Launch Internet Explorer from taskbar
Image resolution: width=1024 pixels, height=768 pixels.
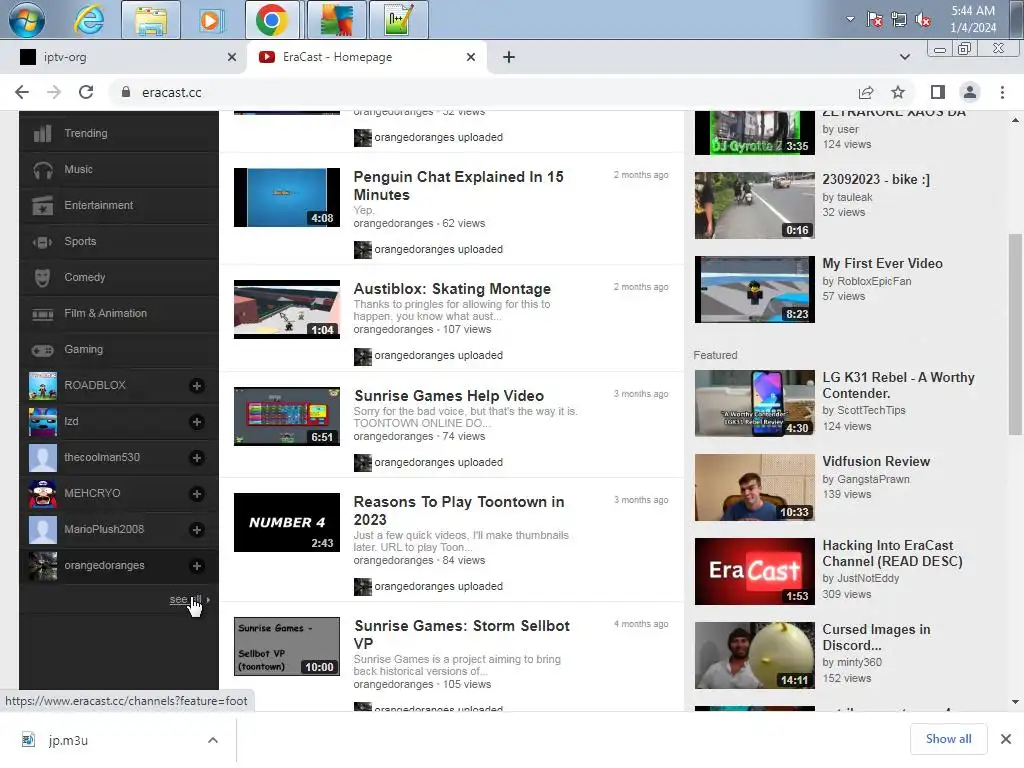tap(89, 20)
